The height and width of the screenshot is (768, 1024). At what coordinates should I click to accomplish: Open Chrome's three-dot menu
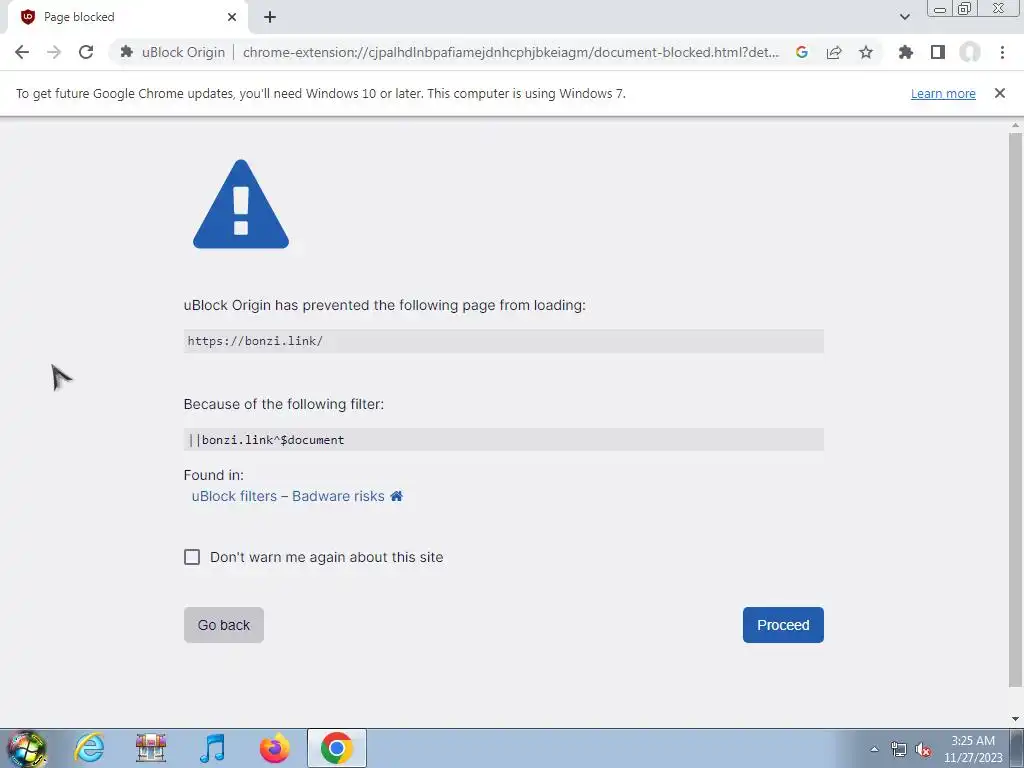coord(1002,52)
